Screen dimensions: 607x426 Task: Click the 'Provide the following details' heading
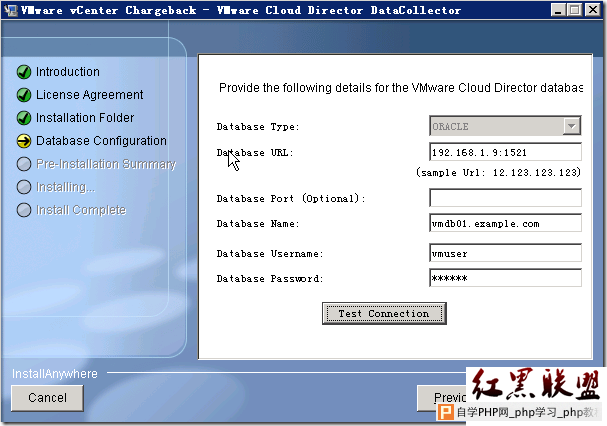point(401,88)
